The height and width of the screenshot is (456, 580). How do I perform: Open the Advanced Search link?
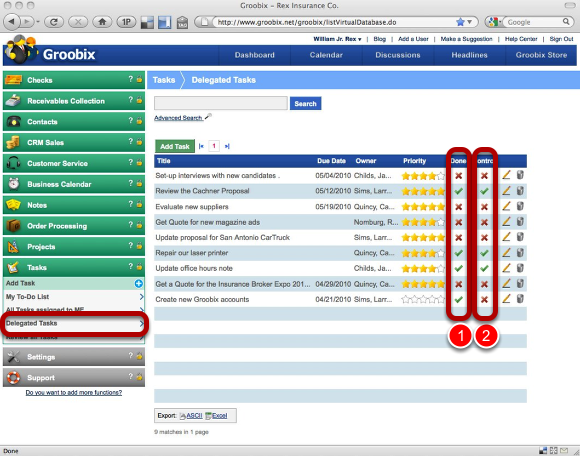tap(178, 118)
